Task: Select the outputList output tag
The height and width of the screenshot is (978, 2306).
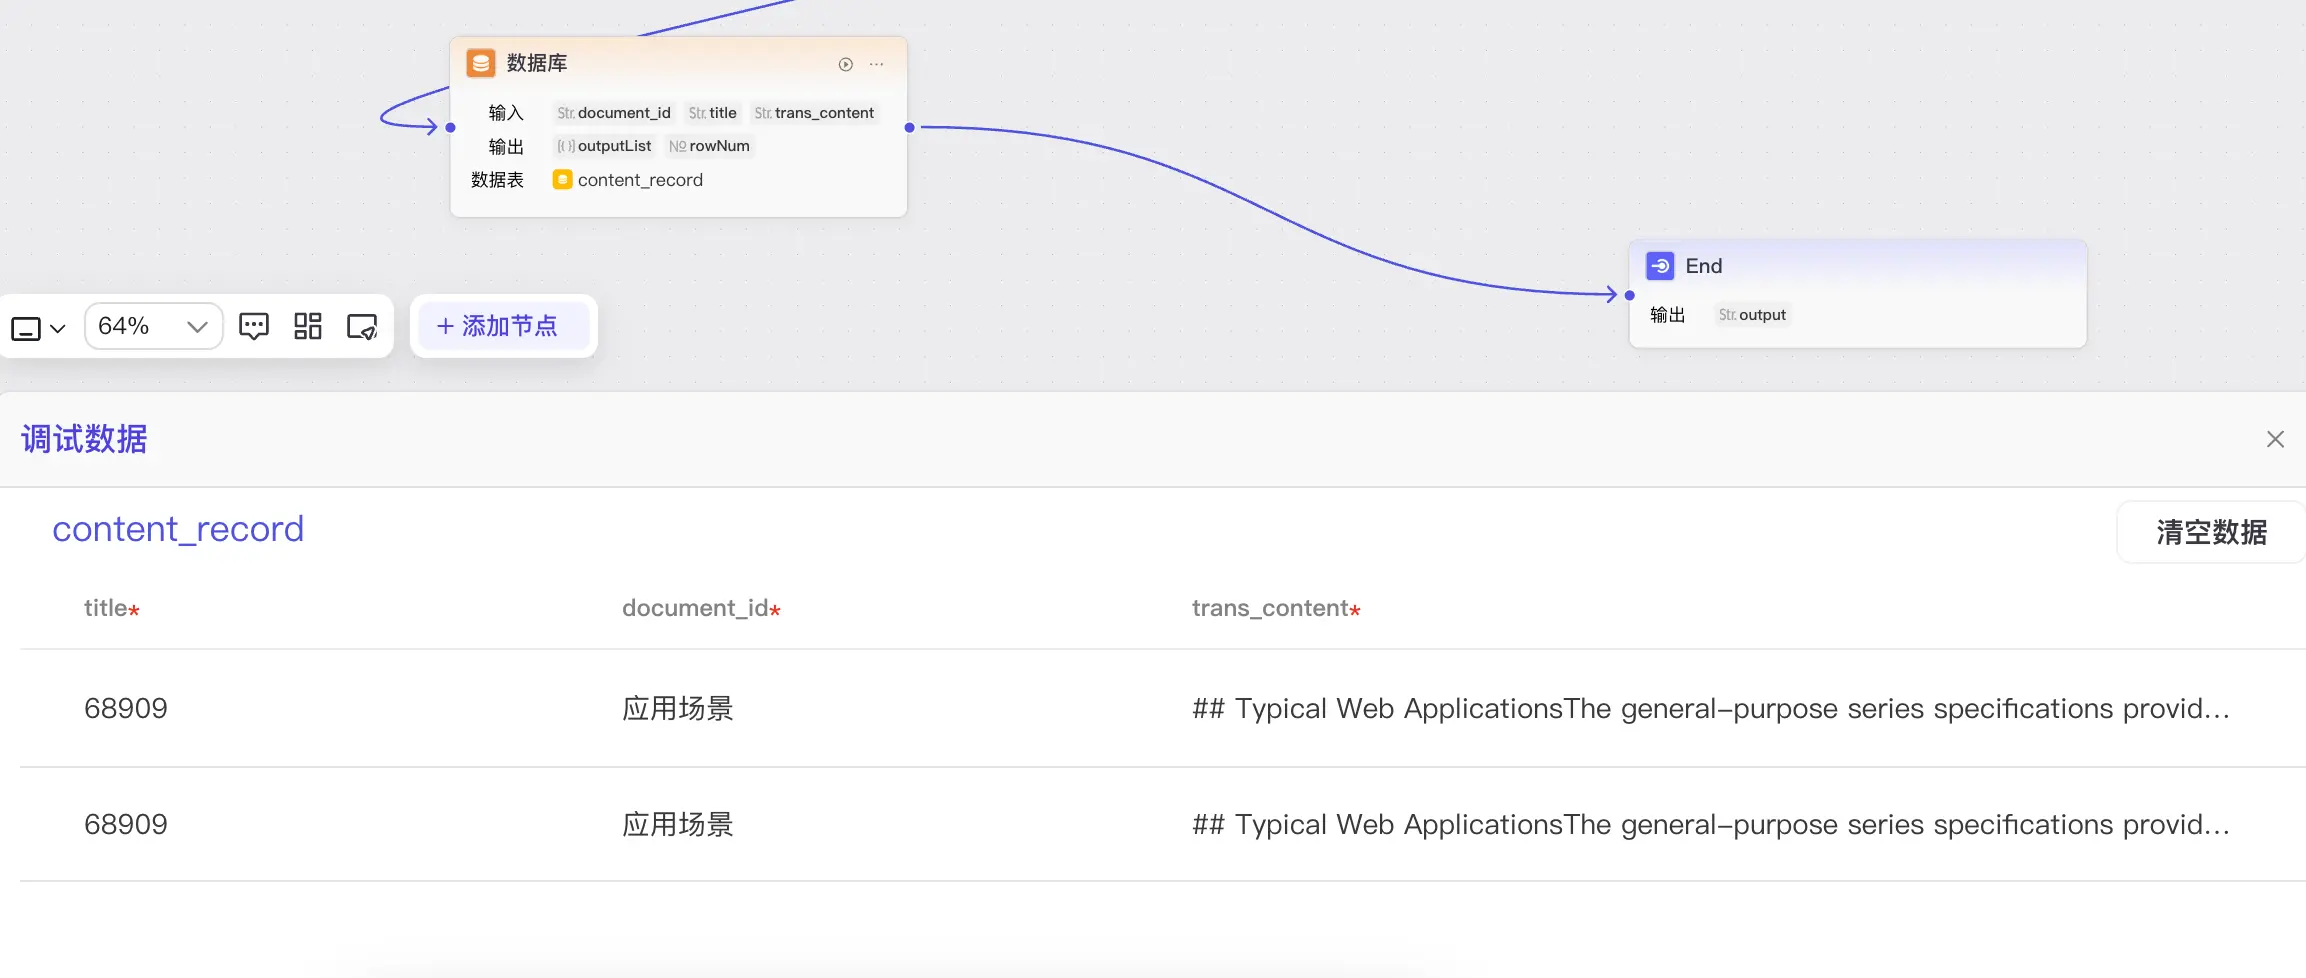Action: 604,146
